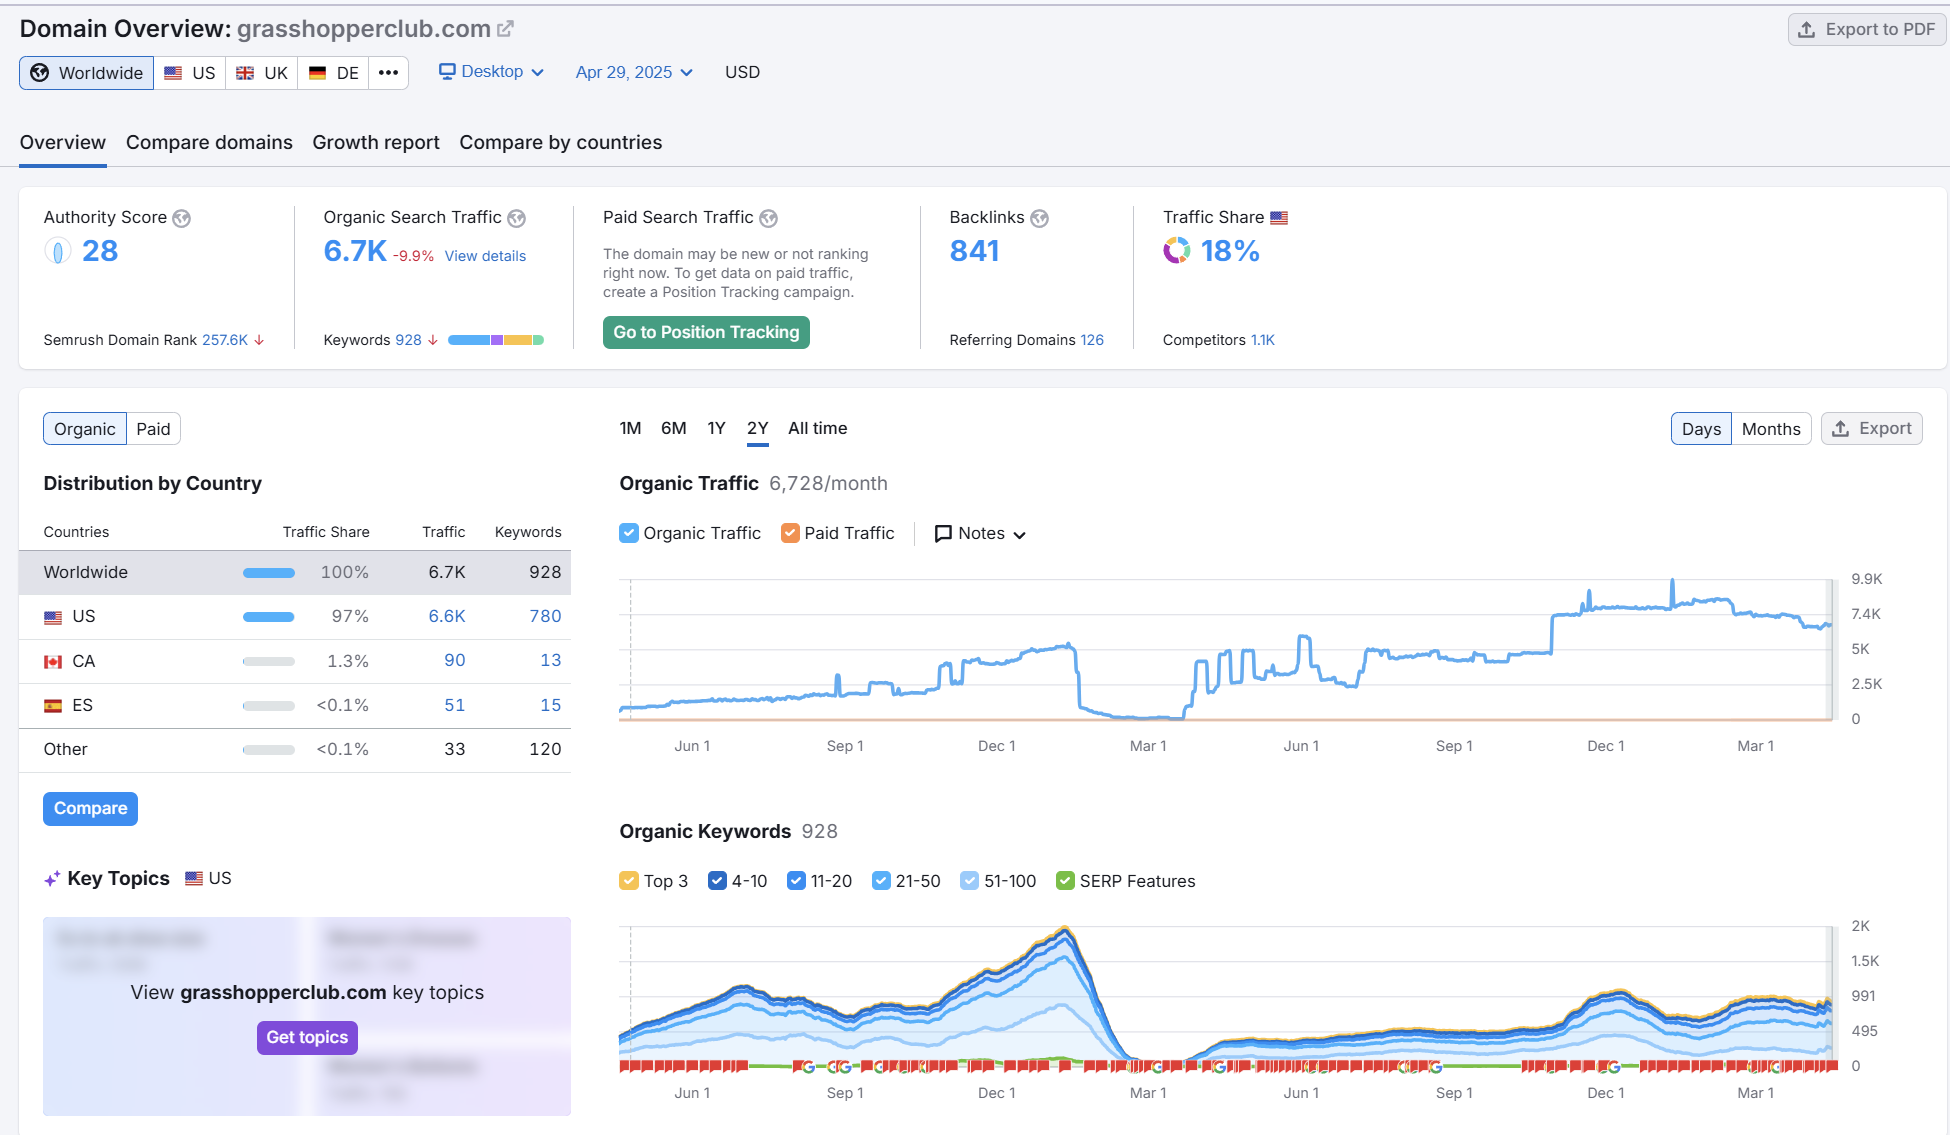The height and width of the screenshot is (1135, 1950).
Task: Open the Compare by countries tab
Action: pos(560,143)
